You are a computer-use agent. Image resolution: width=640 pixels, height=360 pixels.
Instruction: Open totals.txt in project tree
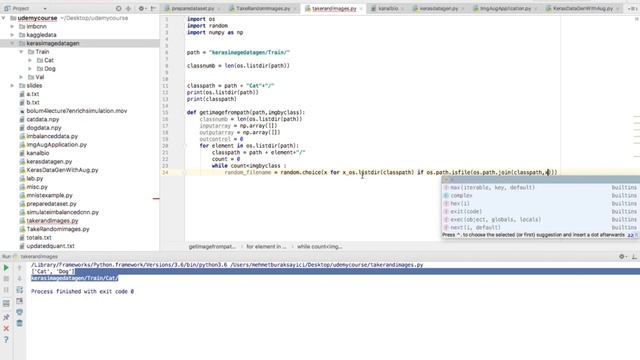[x=39, y=238]
